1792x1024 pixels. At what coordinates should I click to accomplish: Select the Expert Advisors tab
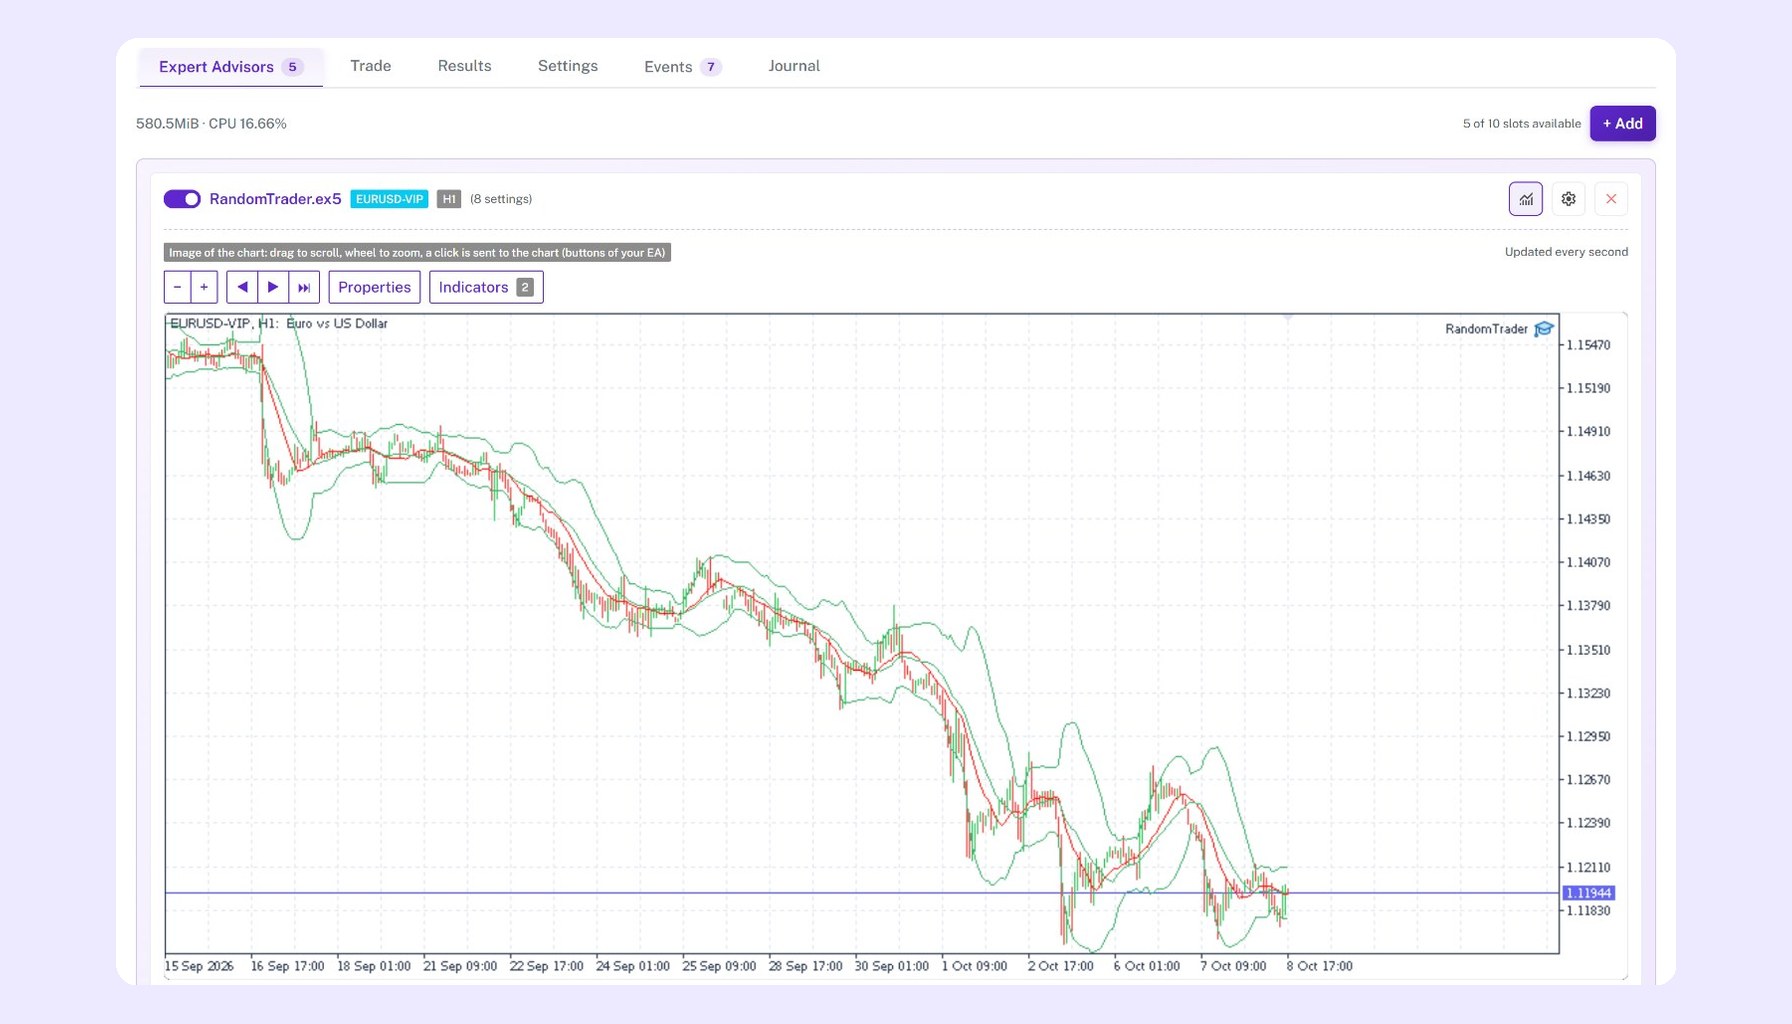(x=230, y=67)
